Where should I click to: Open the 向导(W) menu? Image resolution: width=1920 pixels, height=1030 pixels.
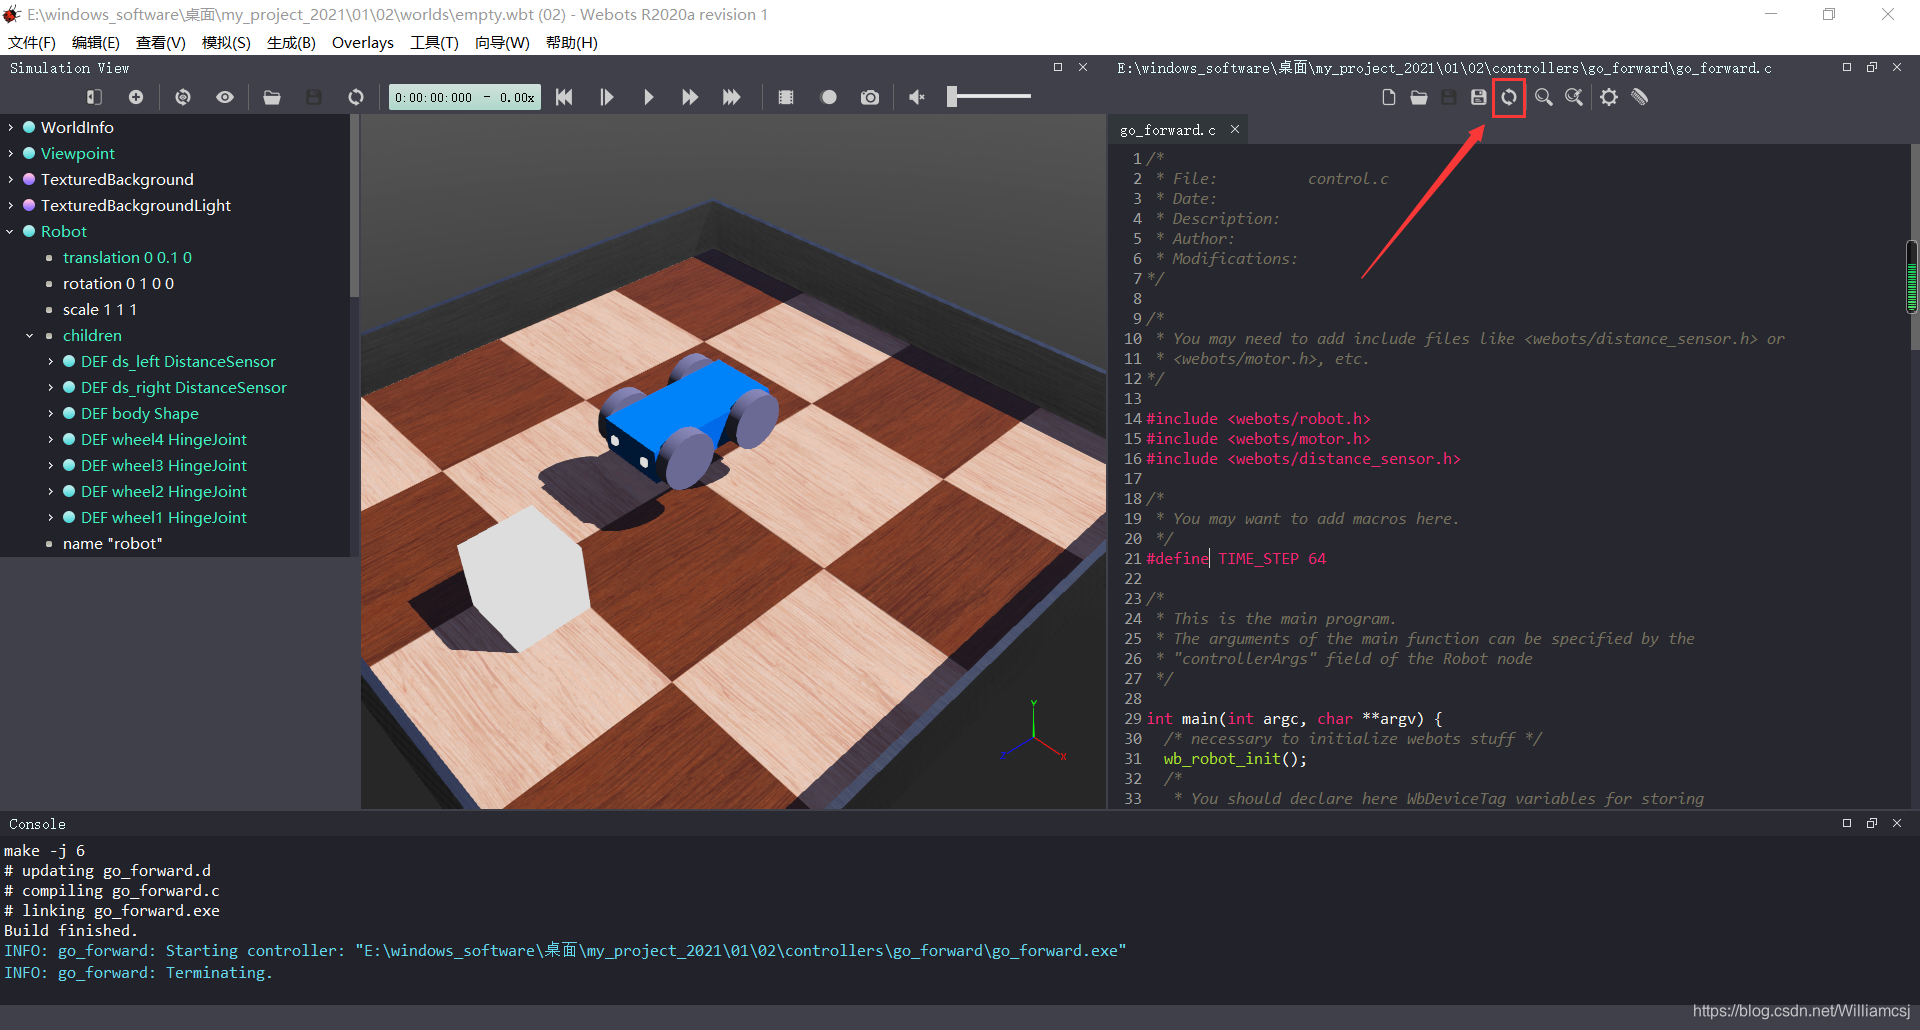[x=502, y=42]
